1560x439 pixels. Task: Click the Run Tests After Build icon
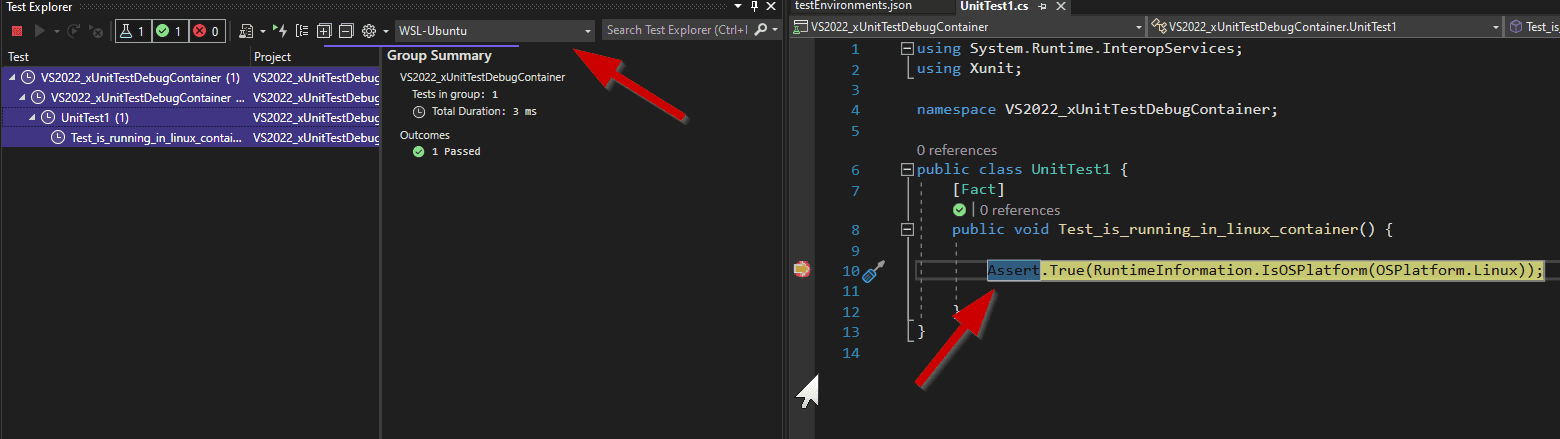(x=279, y=31)
